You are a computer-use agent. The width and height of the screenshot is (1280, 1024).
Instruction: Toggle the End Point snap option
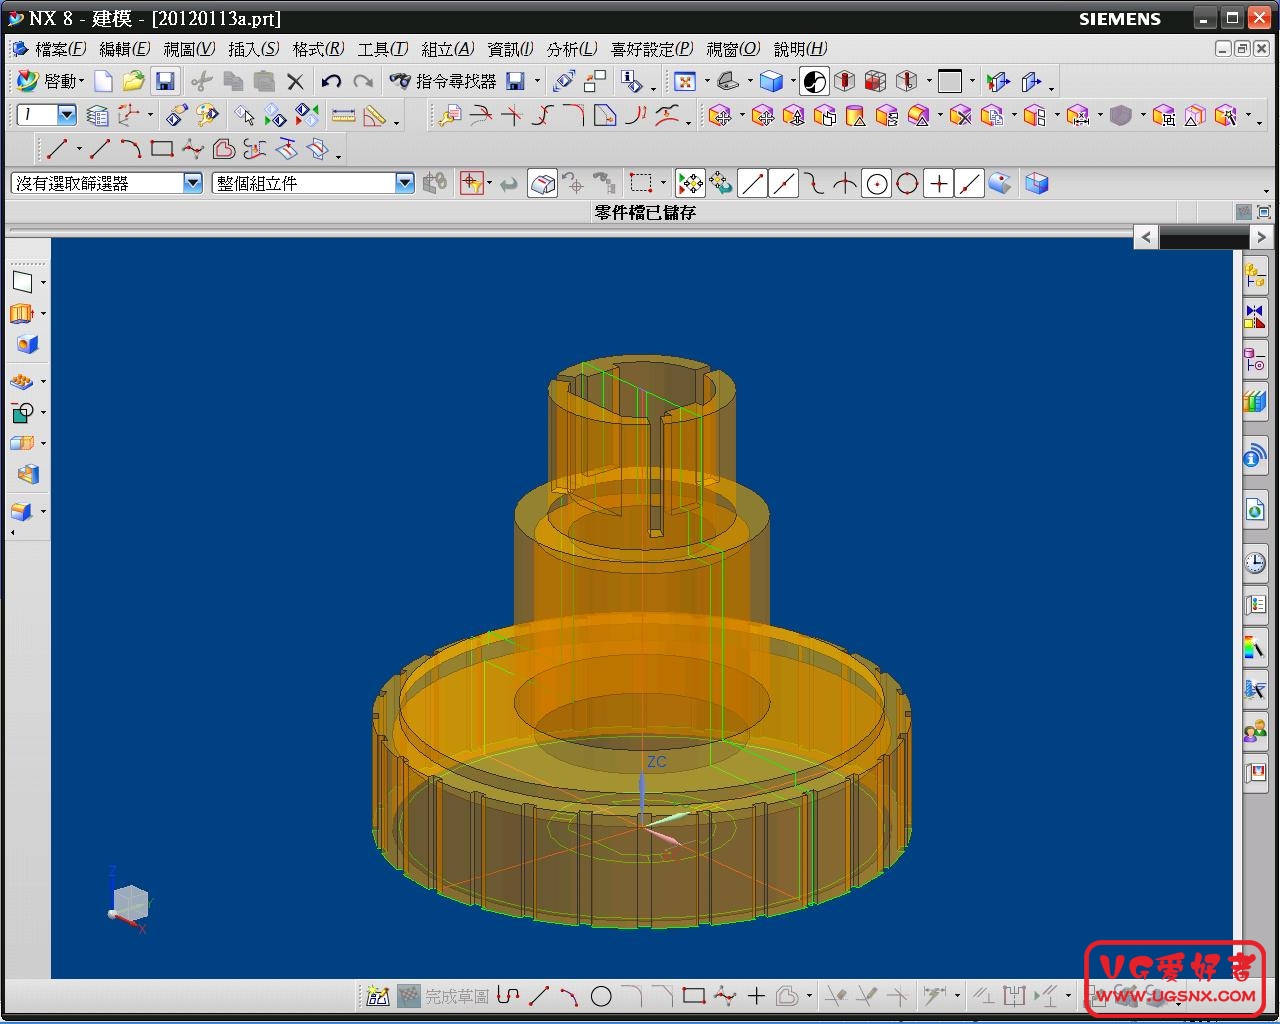tap(752, 183)
